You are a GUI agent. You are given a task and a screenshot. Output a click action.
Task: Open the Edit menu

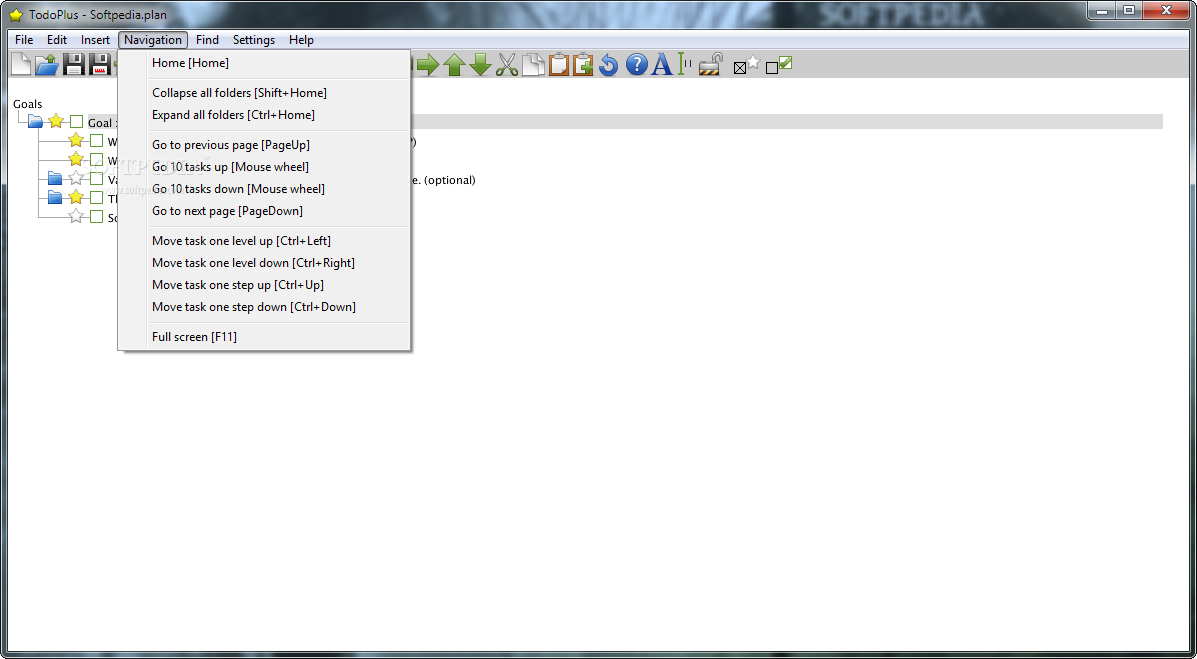57,40
